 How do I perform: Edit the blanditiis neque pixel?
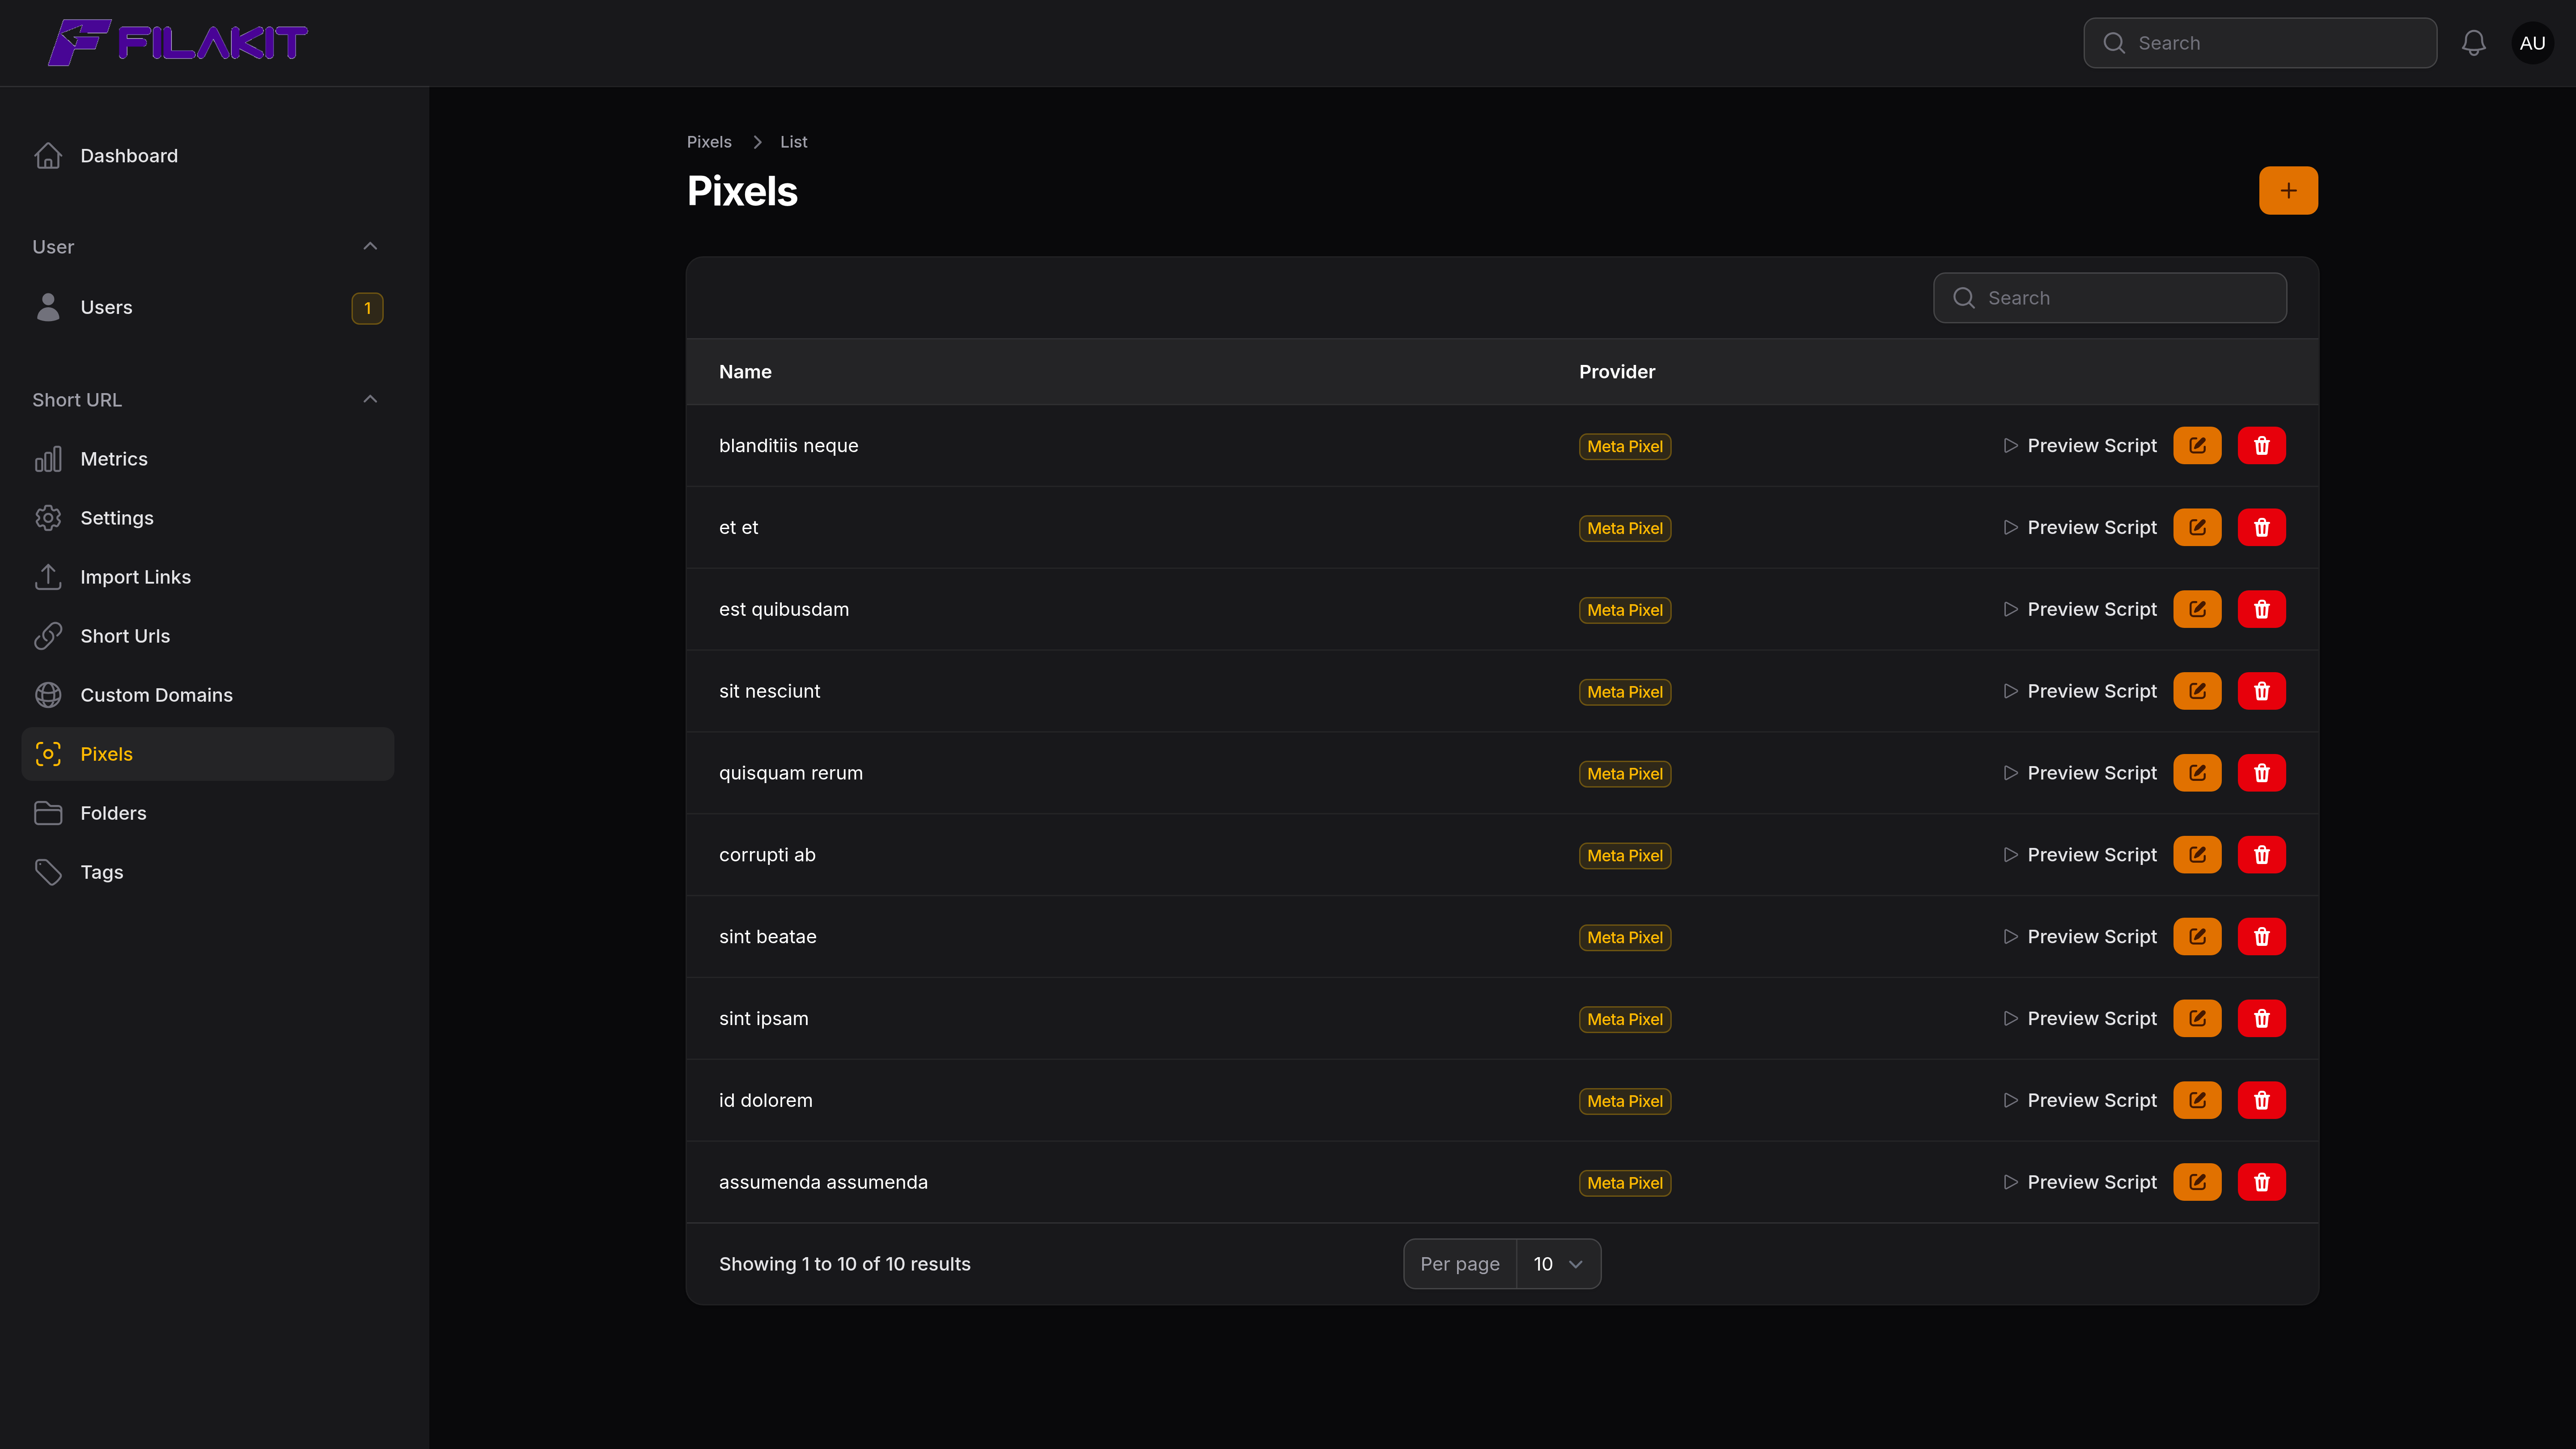[x=2197, y=446]
